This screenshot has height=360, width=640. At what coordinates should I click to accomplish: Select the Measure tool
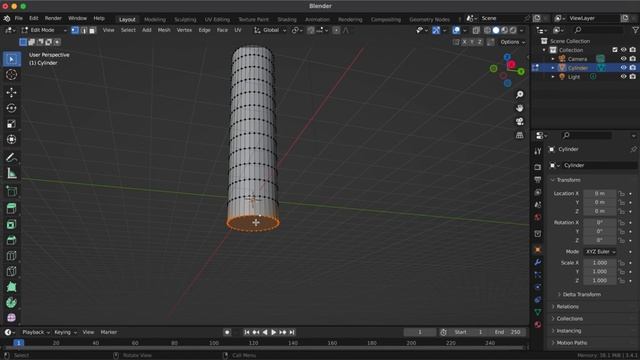11,173
